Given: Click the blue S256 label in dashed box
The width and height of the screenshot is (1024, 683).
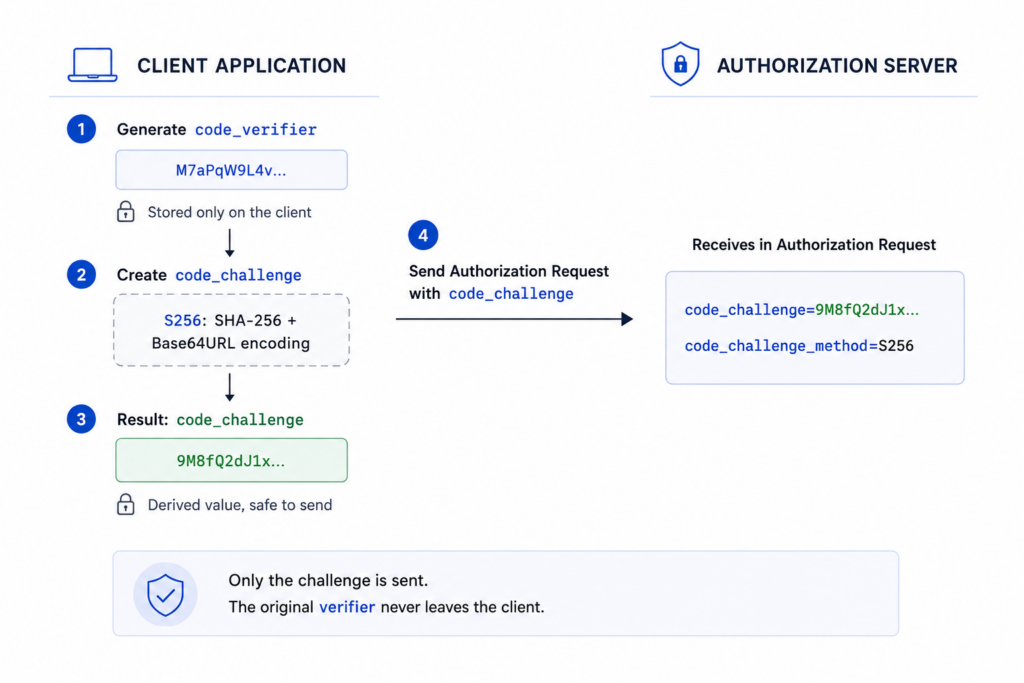Looking at the screenshot, I should [182, 321].
